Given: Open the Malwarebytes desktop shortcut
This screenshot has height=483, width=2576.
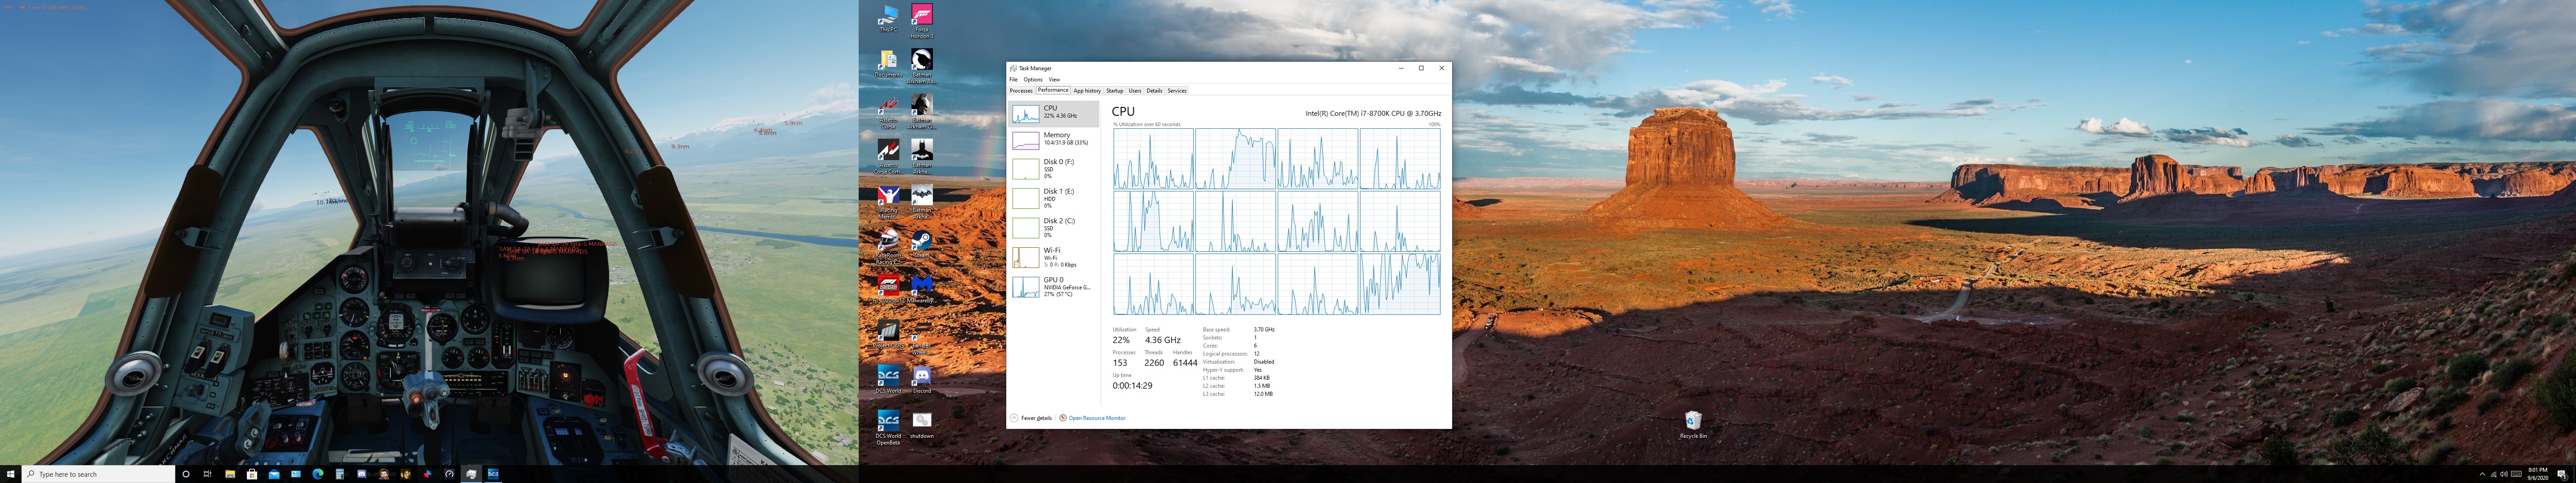Looking at the screenshot, I should [x=922, y=288].
